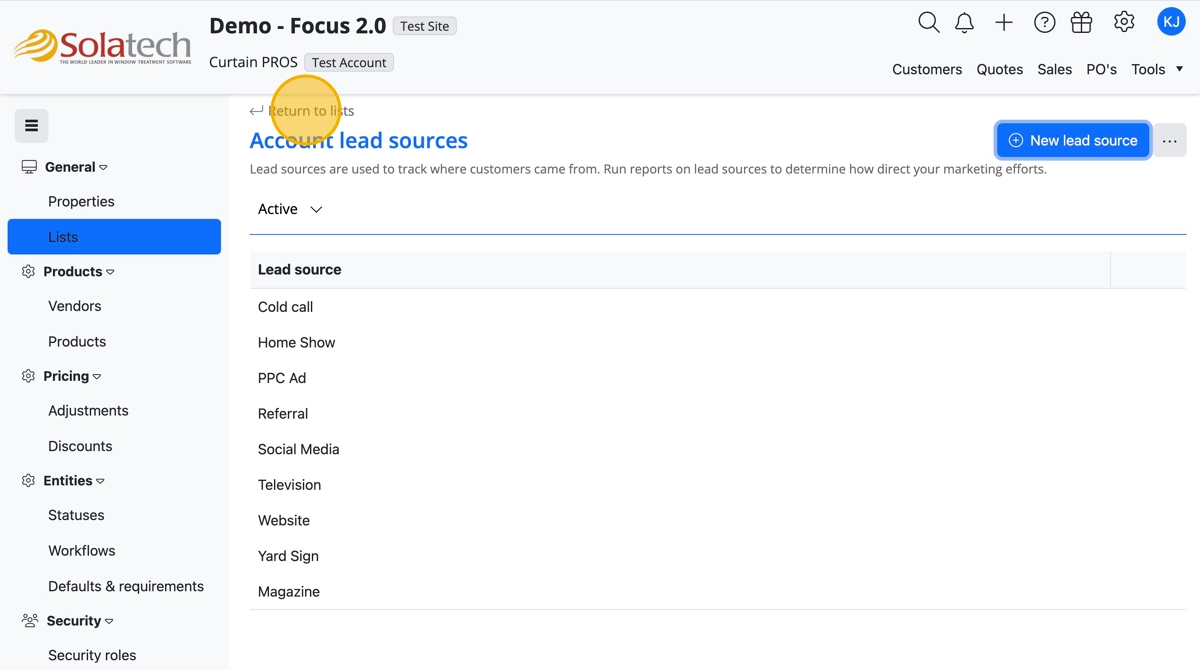Viewport: 1200px width, 670px height.
Task: Open more options ellipsis button
Action: click(1169, 141)
